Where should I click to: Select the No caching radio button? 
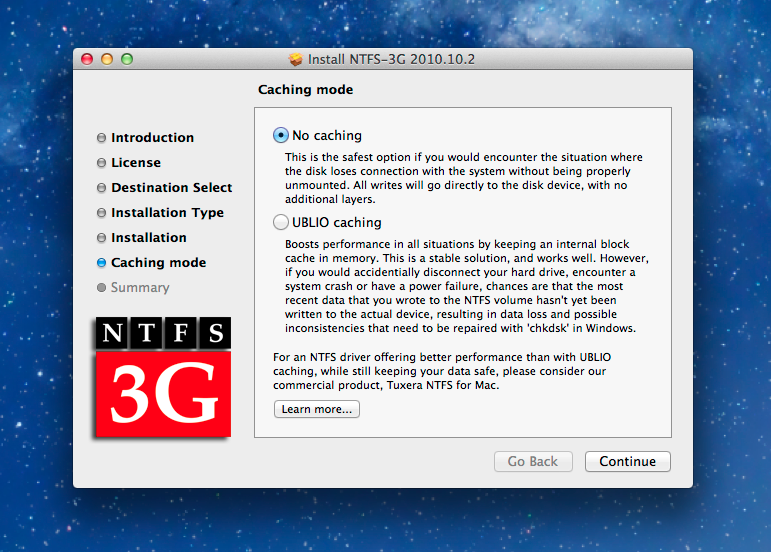281,135
